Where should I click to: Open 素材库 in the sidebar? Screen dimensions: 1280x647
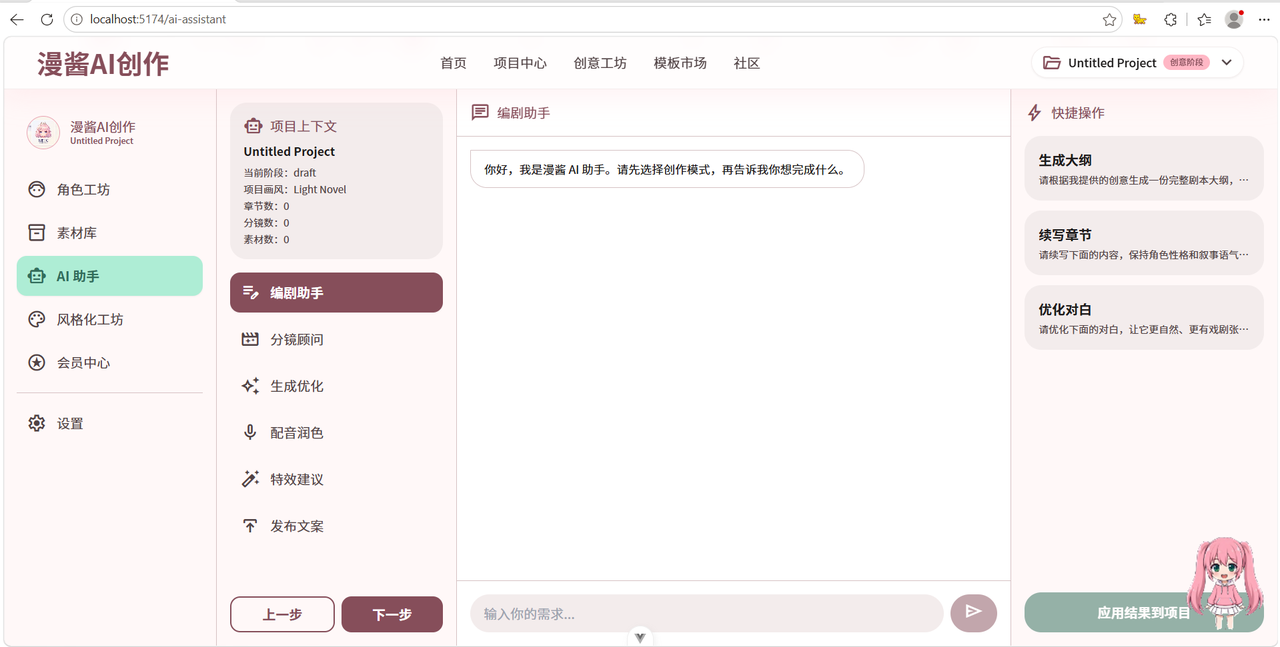pyautogui.click(x=109, y=233)
